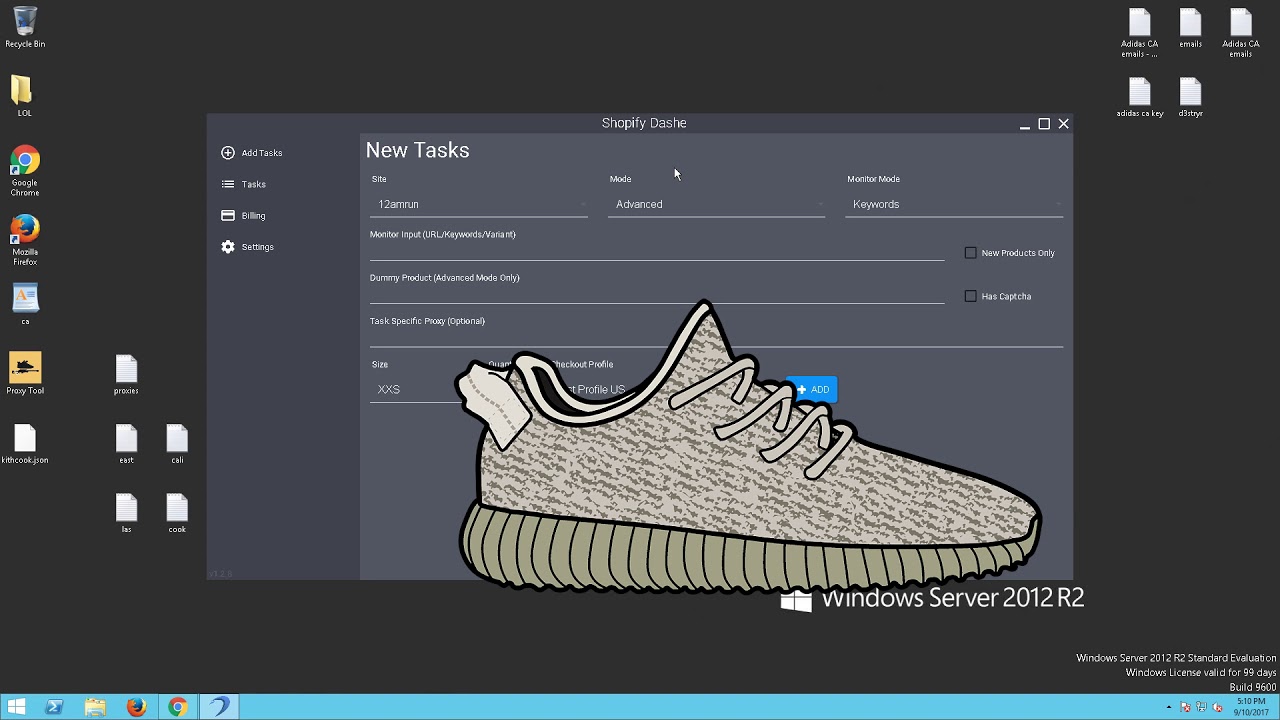Select the east file on desktop
The height and width of the screenshot is (720, 1280).
point(126,443)
